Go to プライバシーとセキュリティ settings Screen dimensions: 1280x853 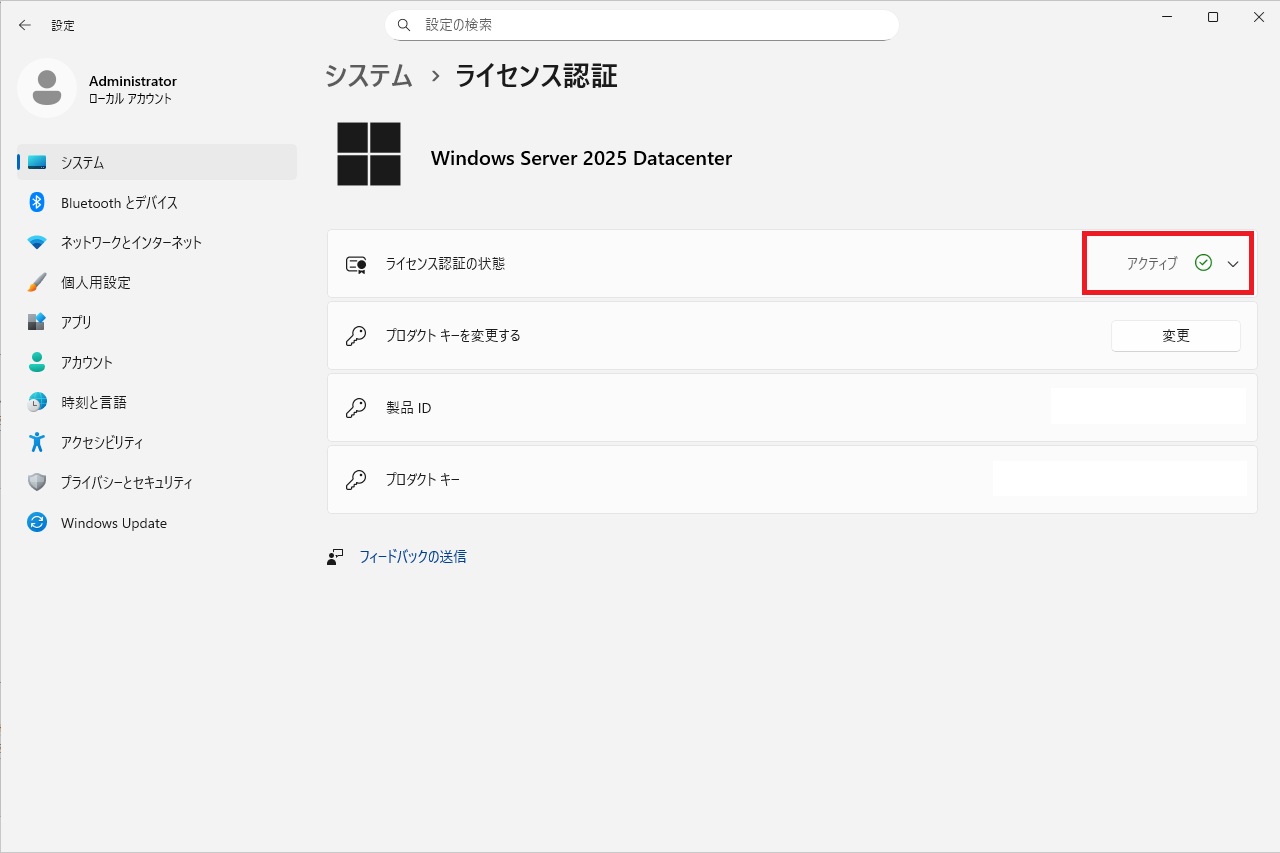click(x=157, y=482)
